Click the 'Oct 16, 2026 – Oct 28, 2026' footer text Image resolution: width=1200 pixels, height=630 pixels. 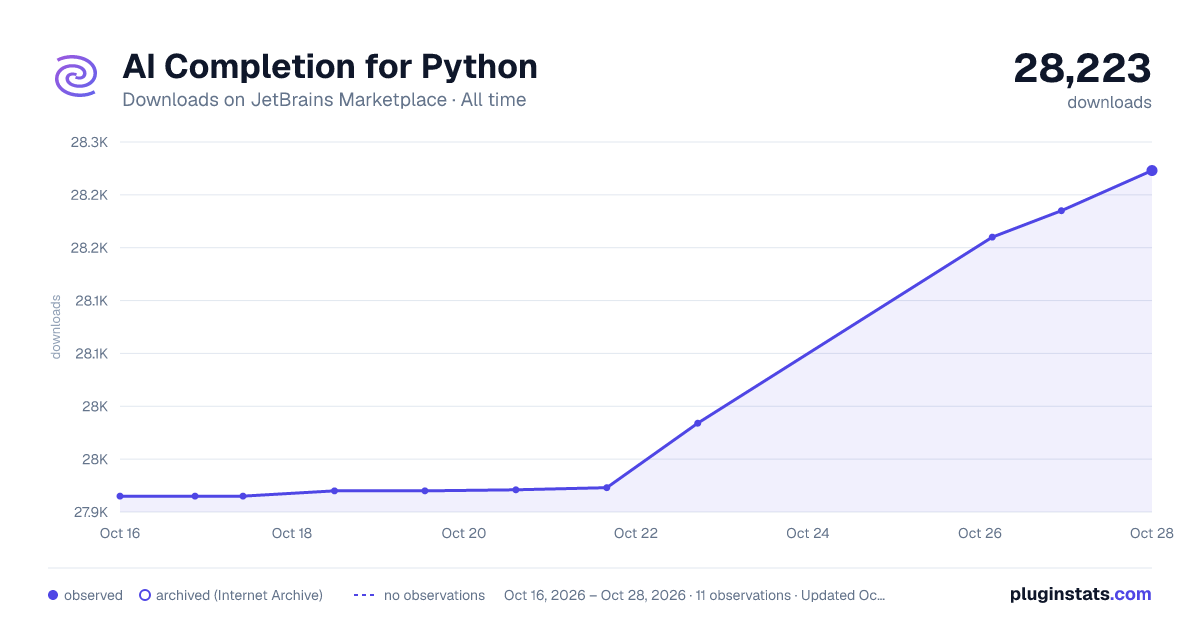tap(595, 595)
